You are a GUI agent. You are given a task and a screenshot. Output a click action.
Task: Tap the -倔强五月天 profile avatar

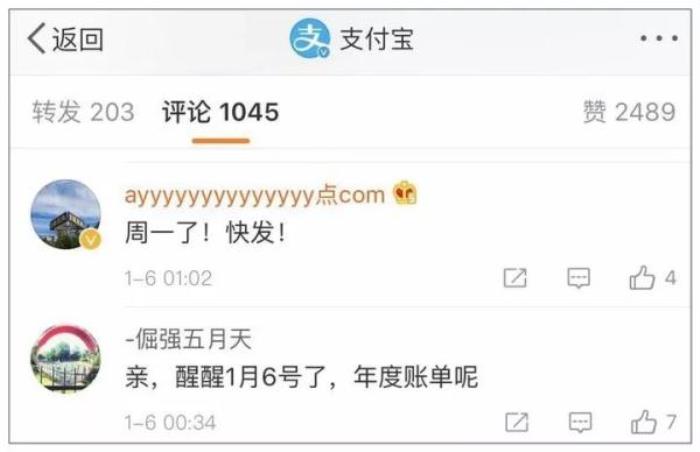click(66, 359)
